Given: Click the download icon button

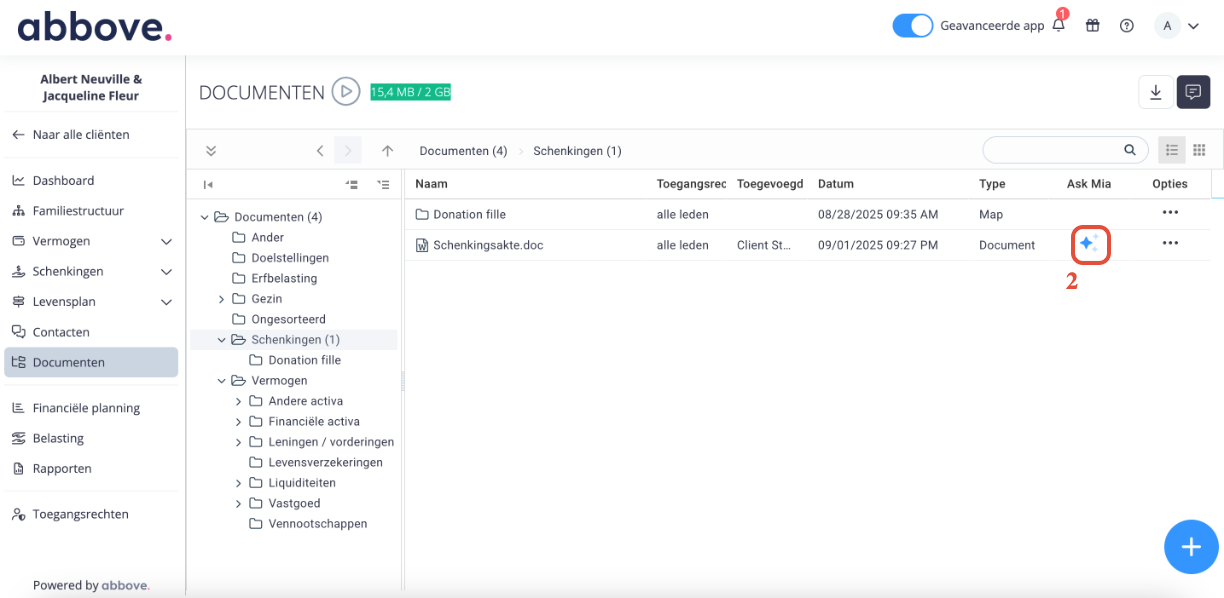Looking at the screenshot, I should [1155, 92].
